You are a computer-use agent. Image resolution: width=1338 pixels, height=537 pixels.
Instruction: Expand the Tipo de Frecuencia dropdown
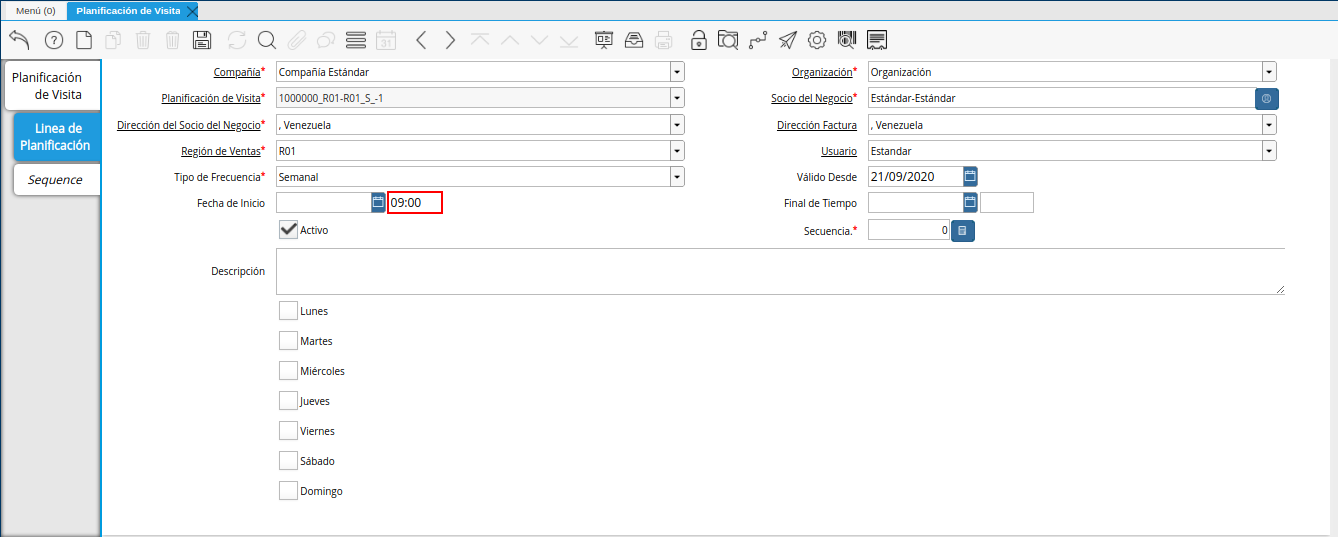[x=677, y=177]
